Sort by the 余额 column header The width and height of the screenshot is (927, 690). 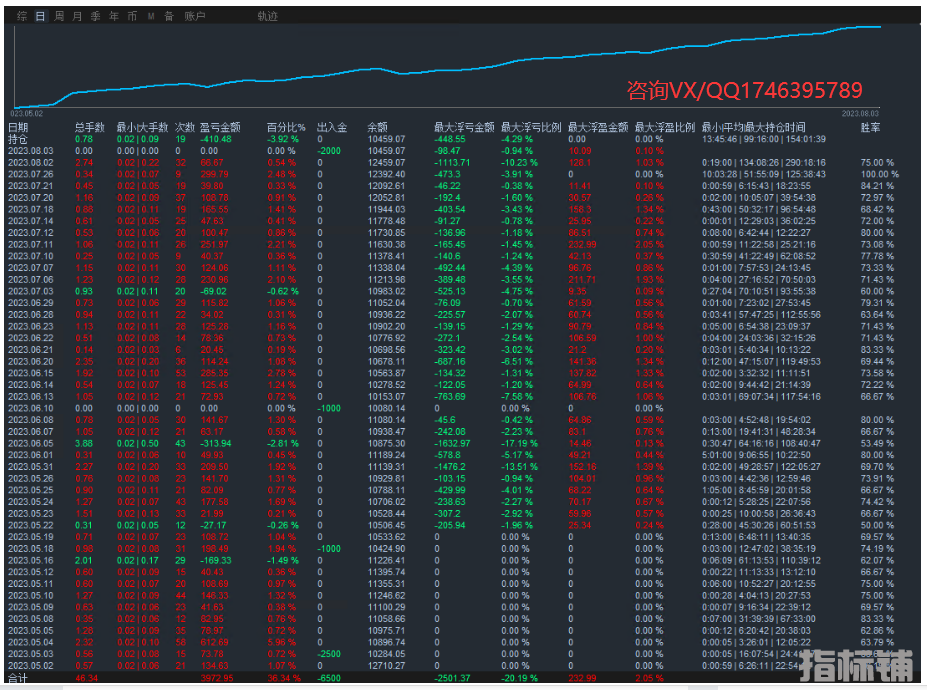coord(377,127)
